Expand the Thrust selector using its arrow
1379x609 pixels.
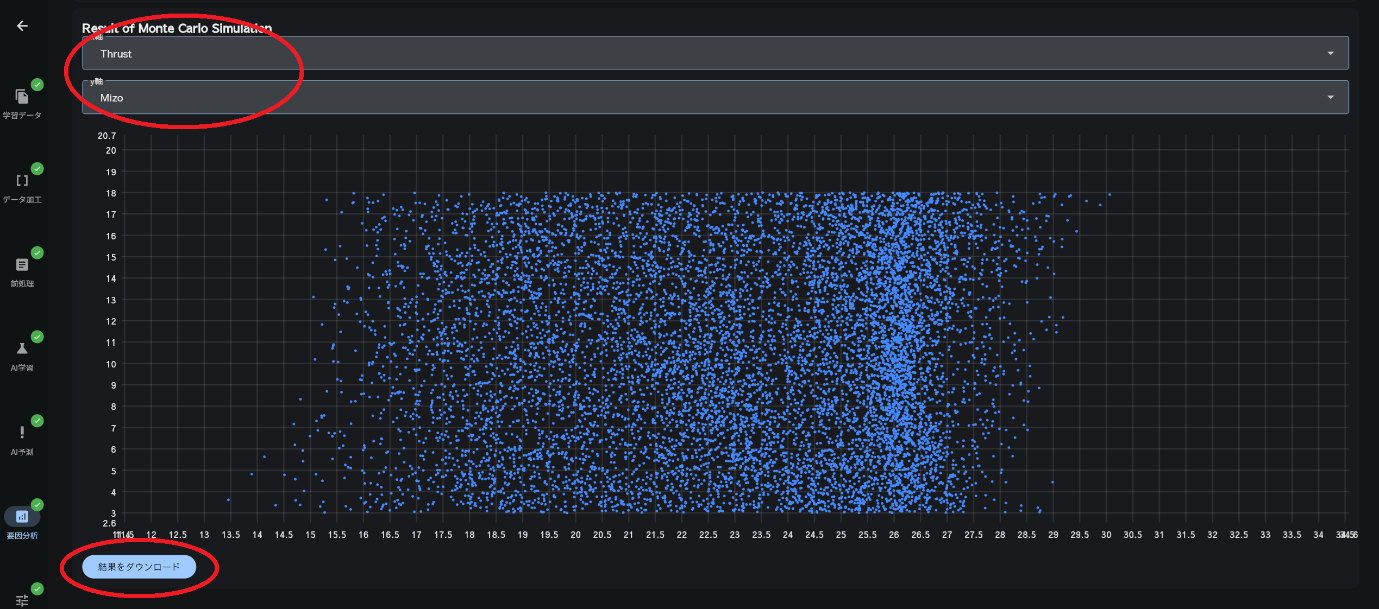point(1330,53)
